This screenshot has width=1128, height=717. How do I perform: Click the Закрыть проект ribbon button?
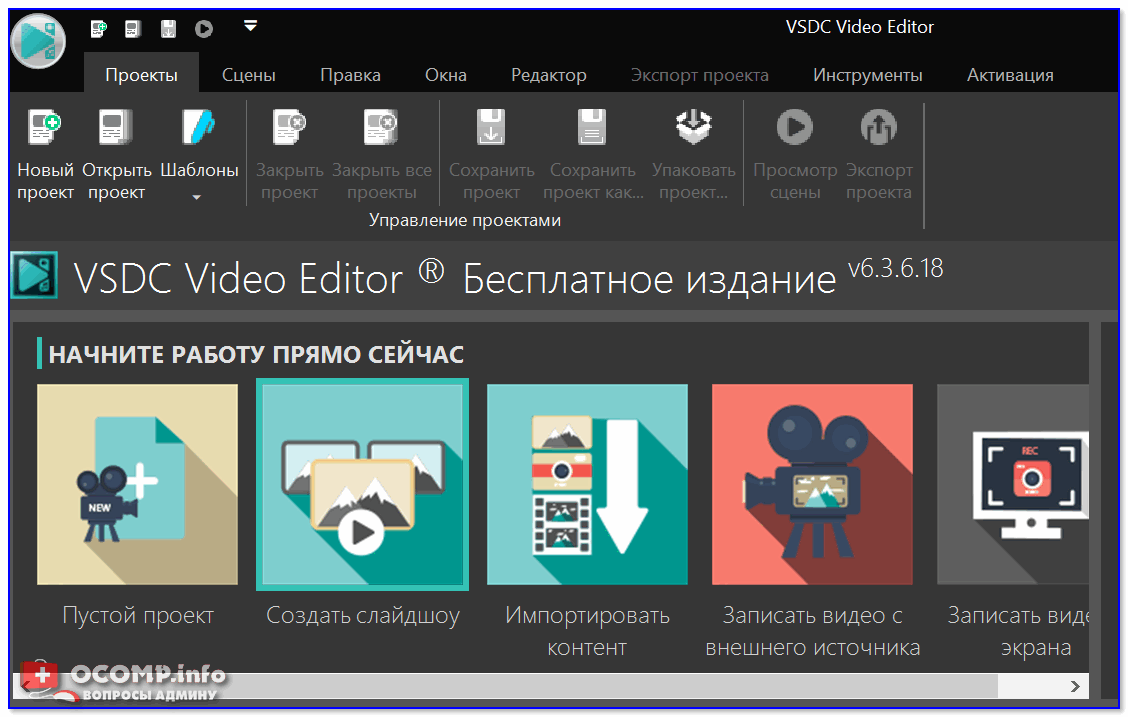(x=289, y=155)
